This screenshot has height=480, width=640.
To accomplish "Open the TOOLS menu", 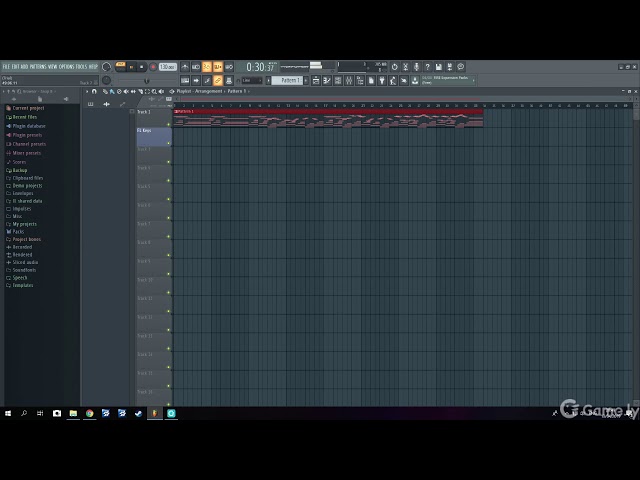I will click(x=82, y=67).
